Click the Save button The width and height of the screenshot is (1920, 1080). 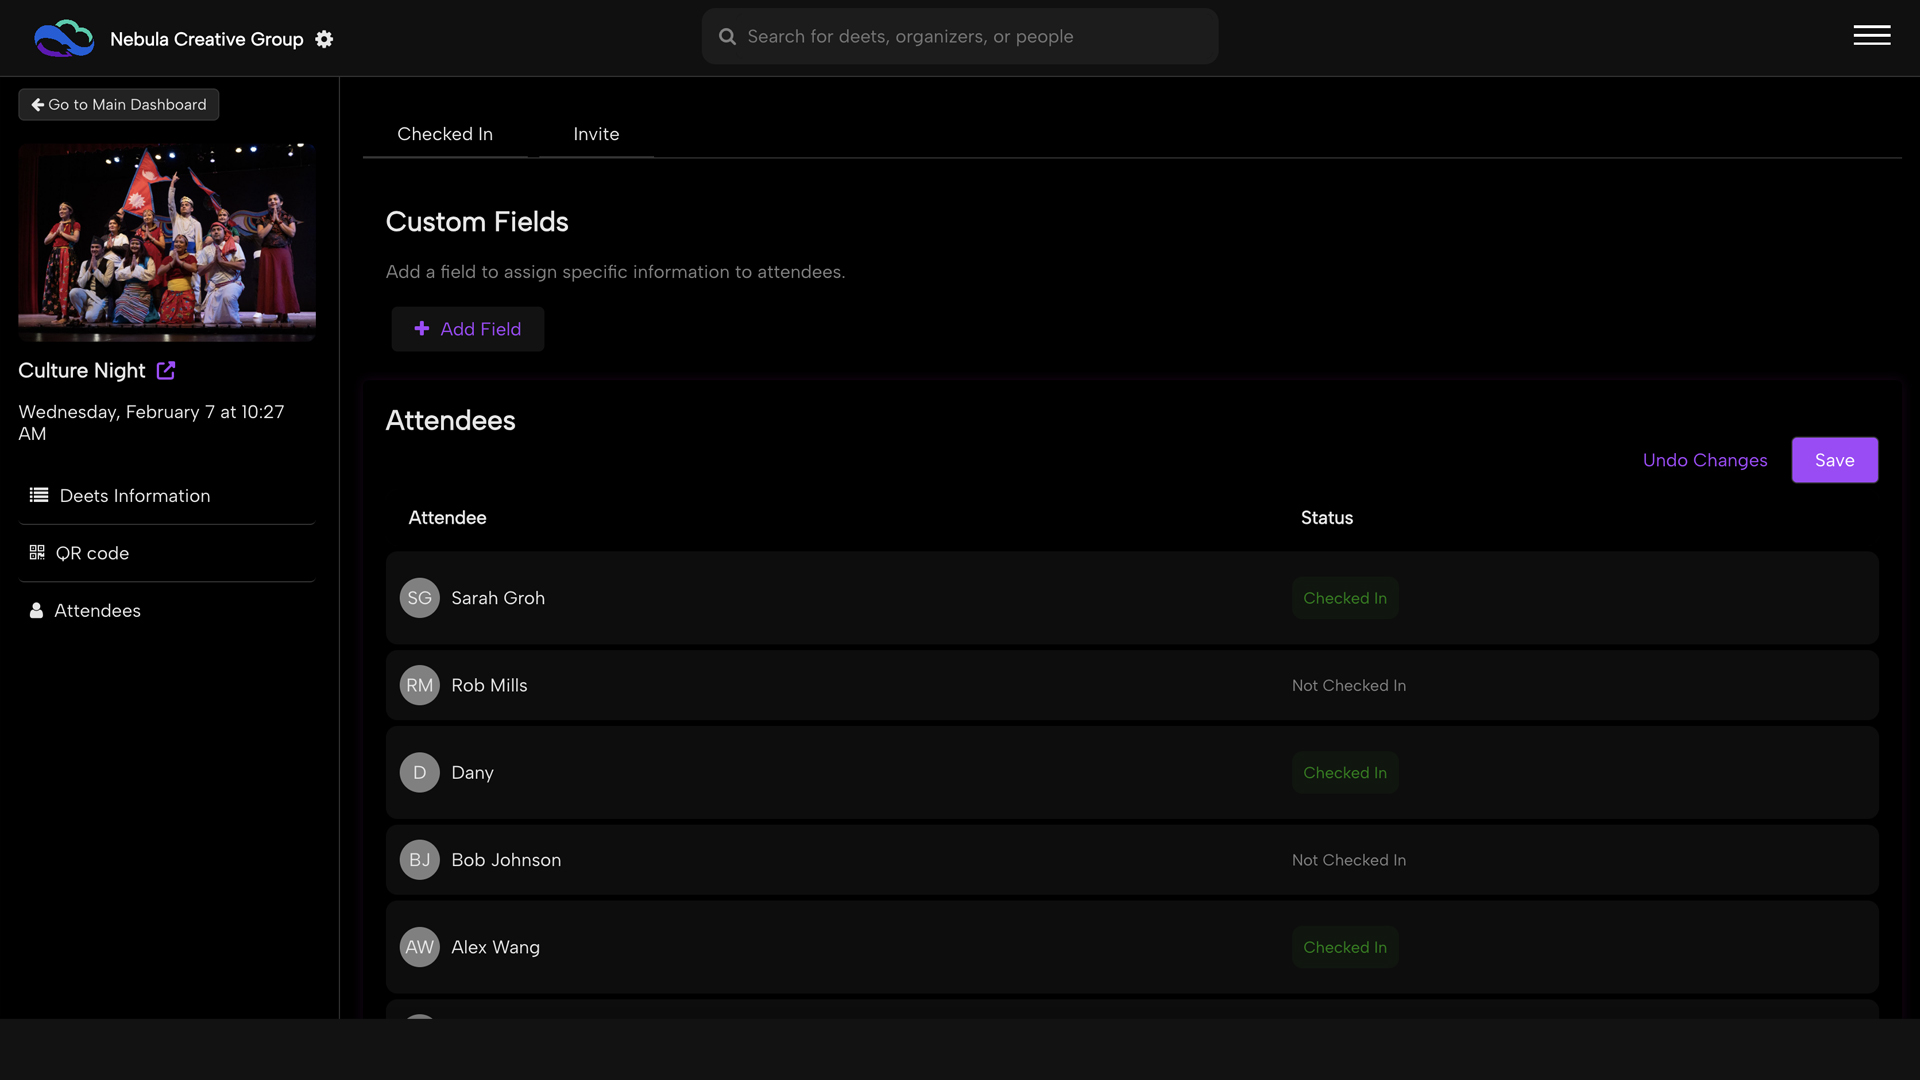click(x=1834, y=460)
